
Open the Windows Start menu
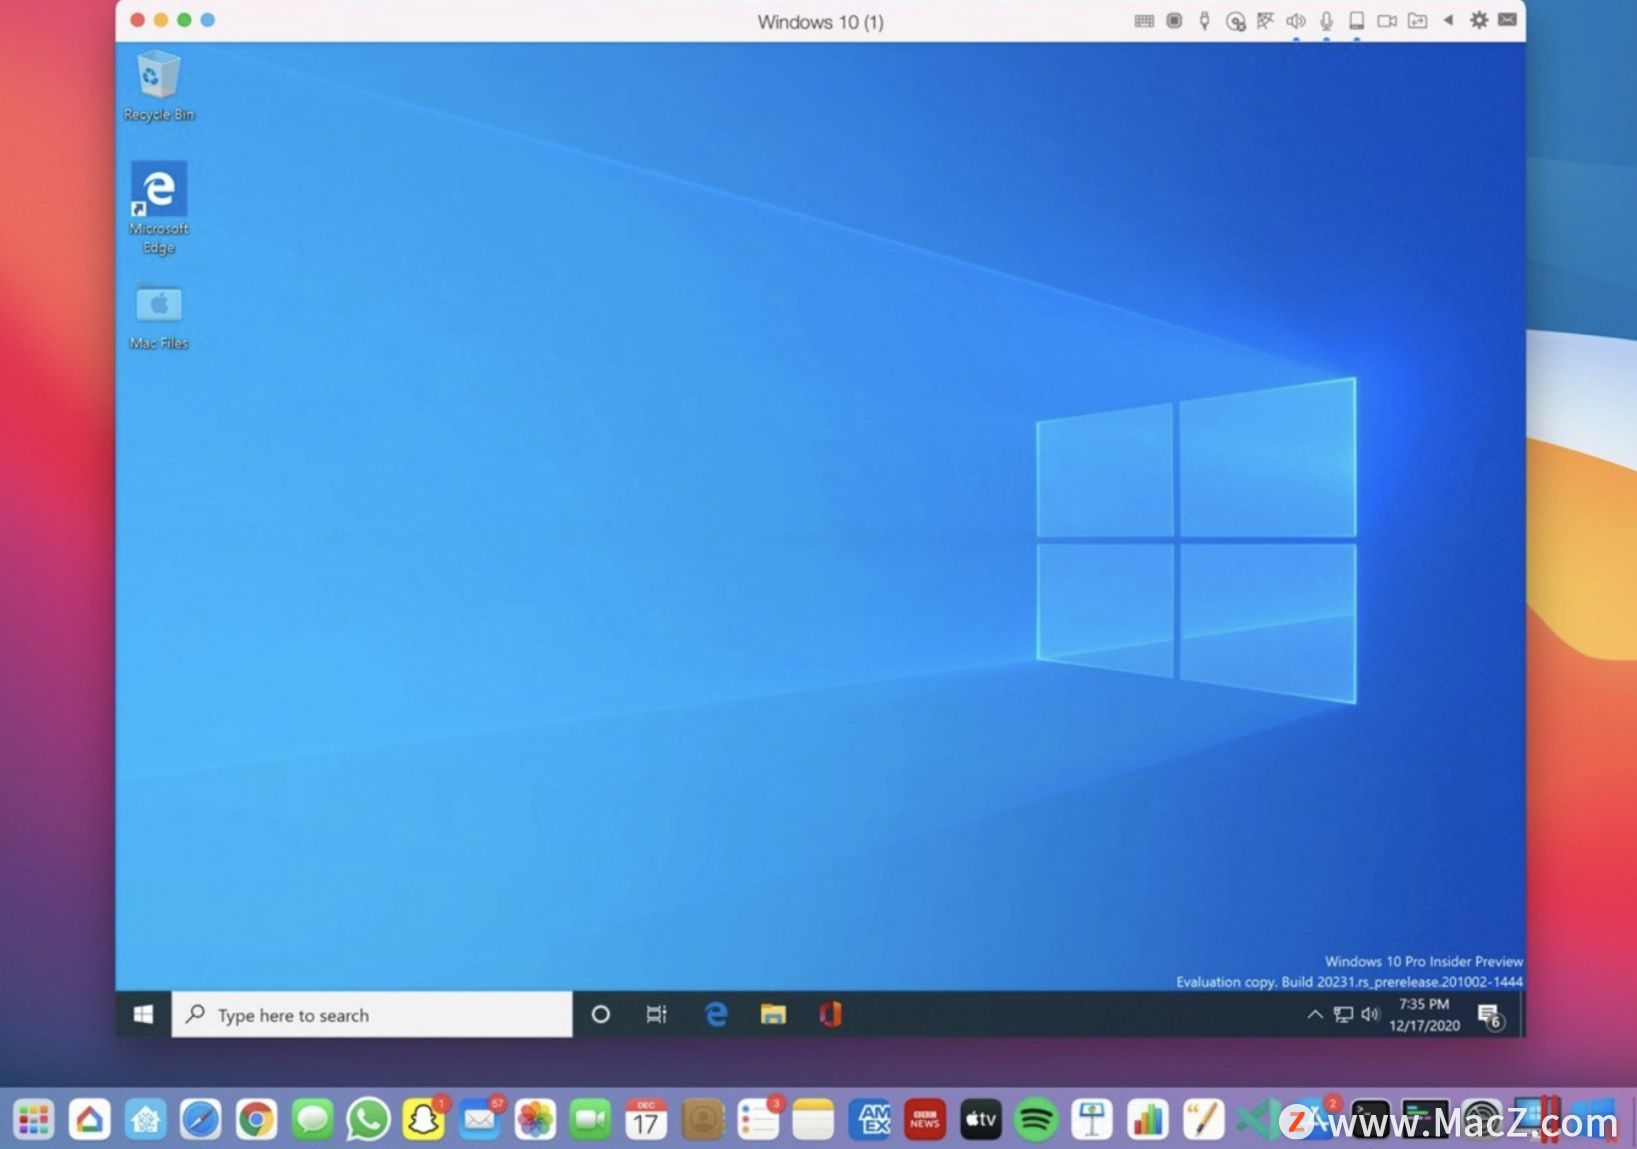[x=143, y=1014]
